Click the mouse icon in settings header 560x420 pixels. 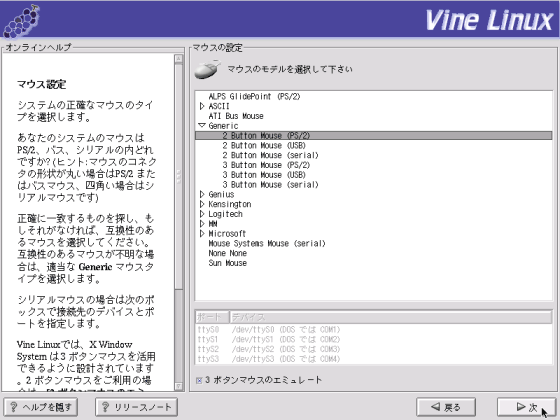coord(208,69)
